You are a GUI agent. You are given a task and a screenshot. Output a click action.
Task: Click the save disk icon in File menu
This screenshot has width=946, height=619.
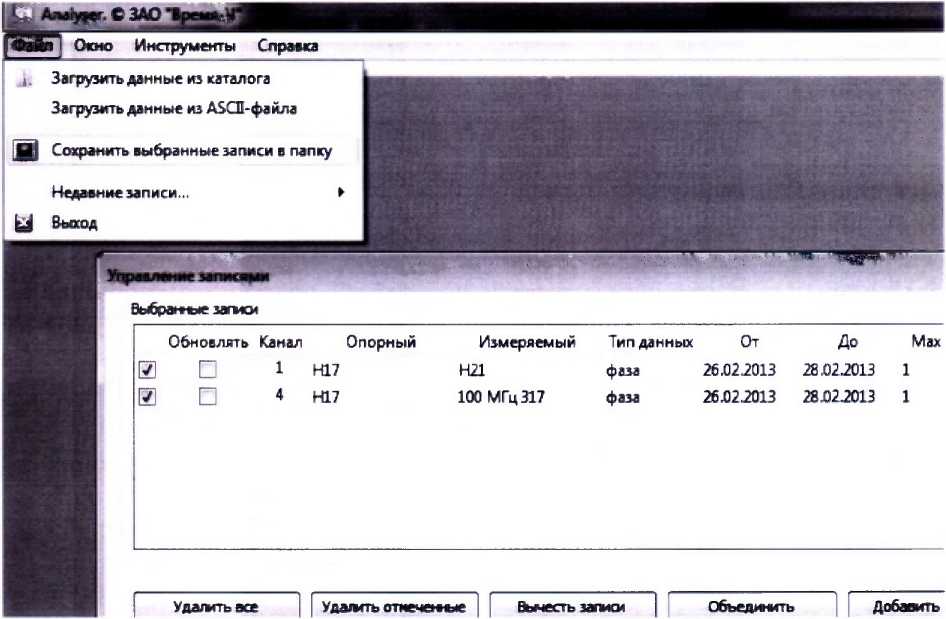[x=25, y=150]
